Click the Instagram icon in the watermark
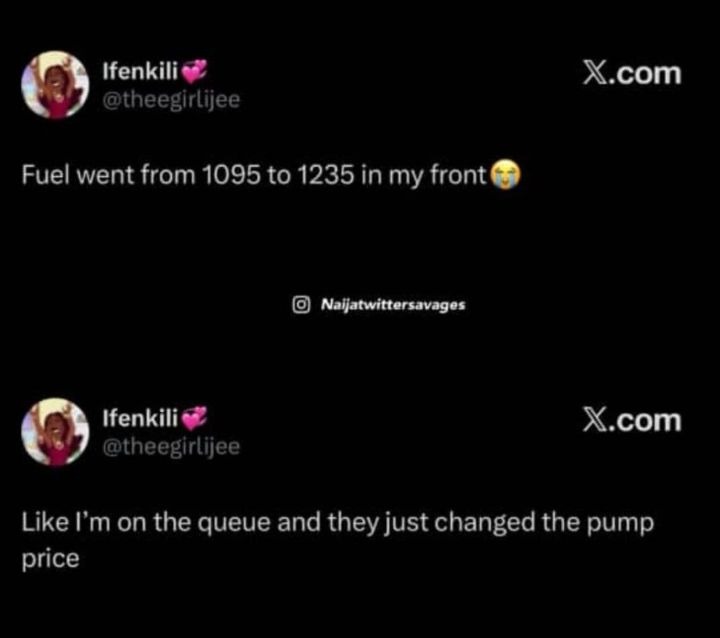The height and width of the screenshot is (638, 720). point(300,304)
